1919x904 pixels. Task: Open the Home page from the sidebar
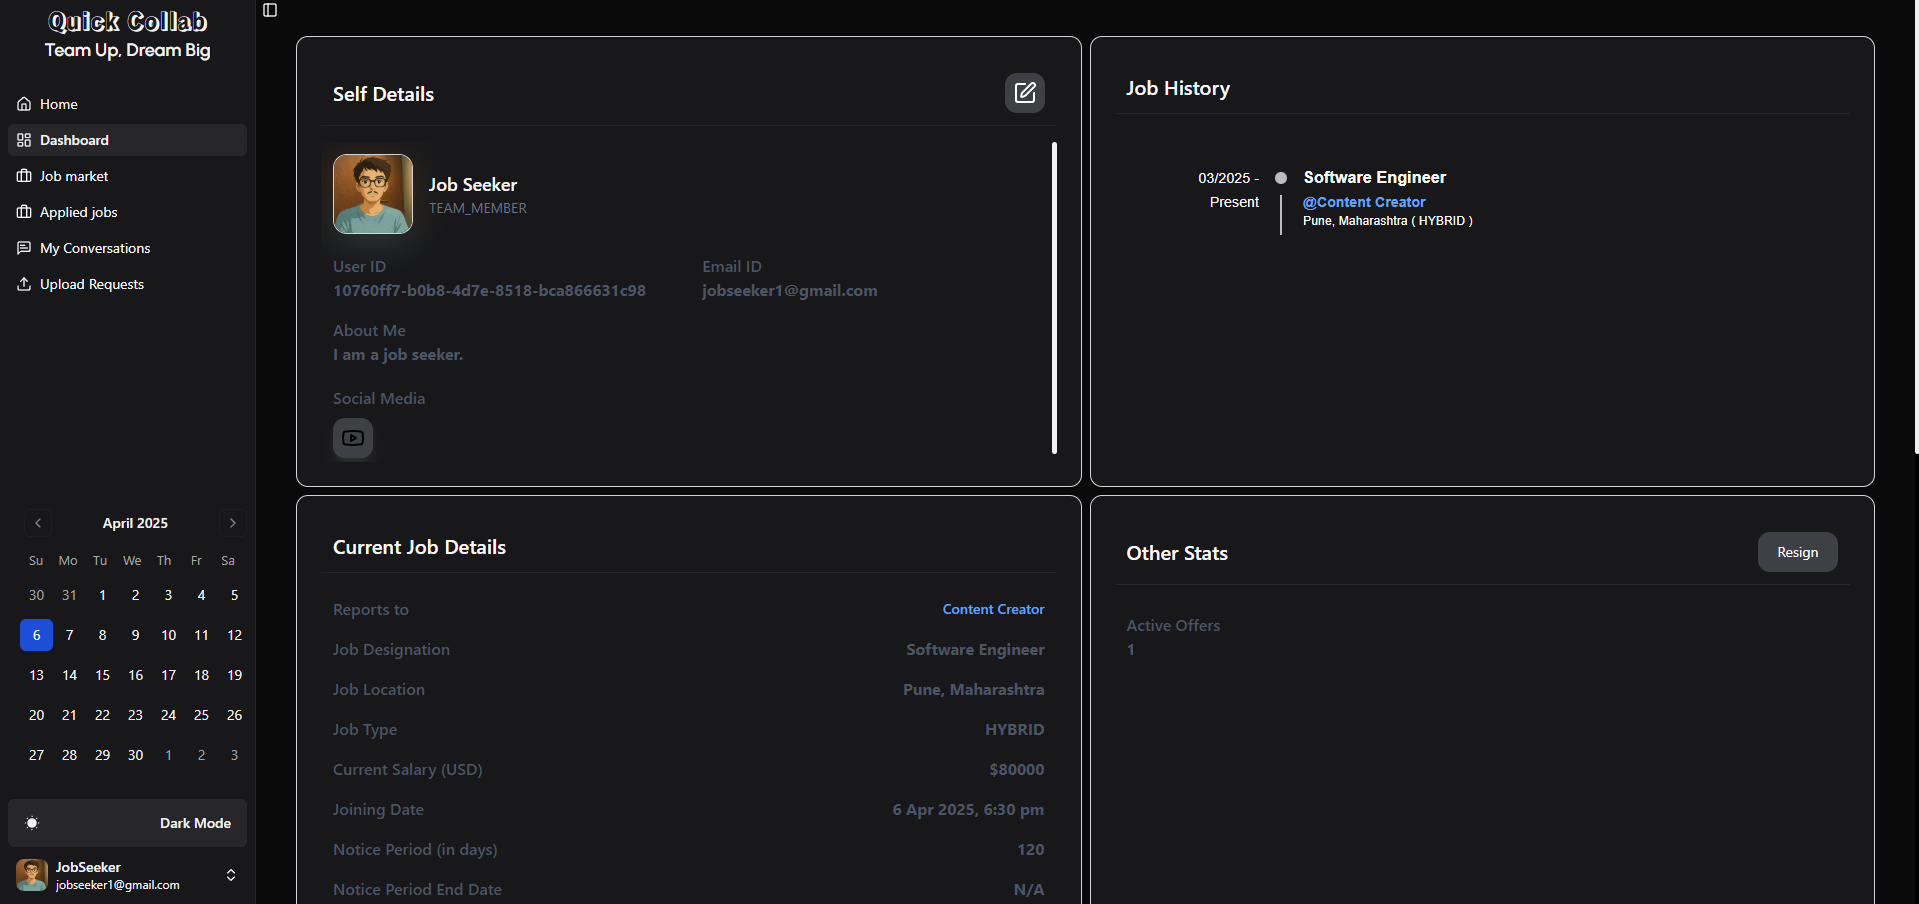click(57, 104)
